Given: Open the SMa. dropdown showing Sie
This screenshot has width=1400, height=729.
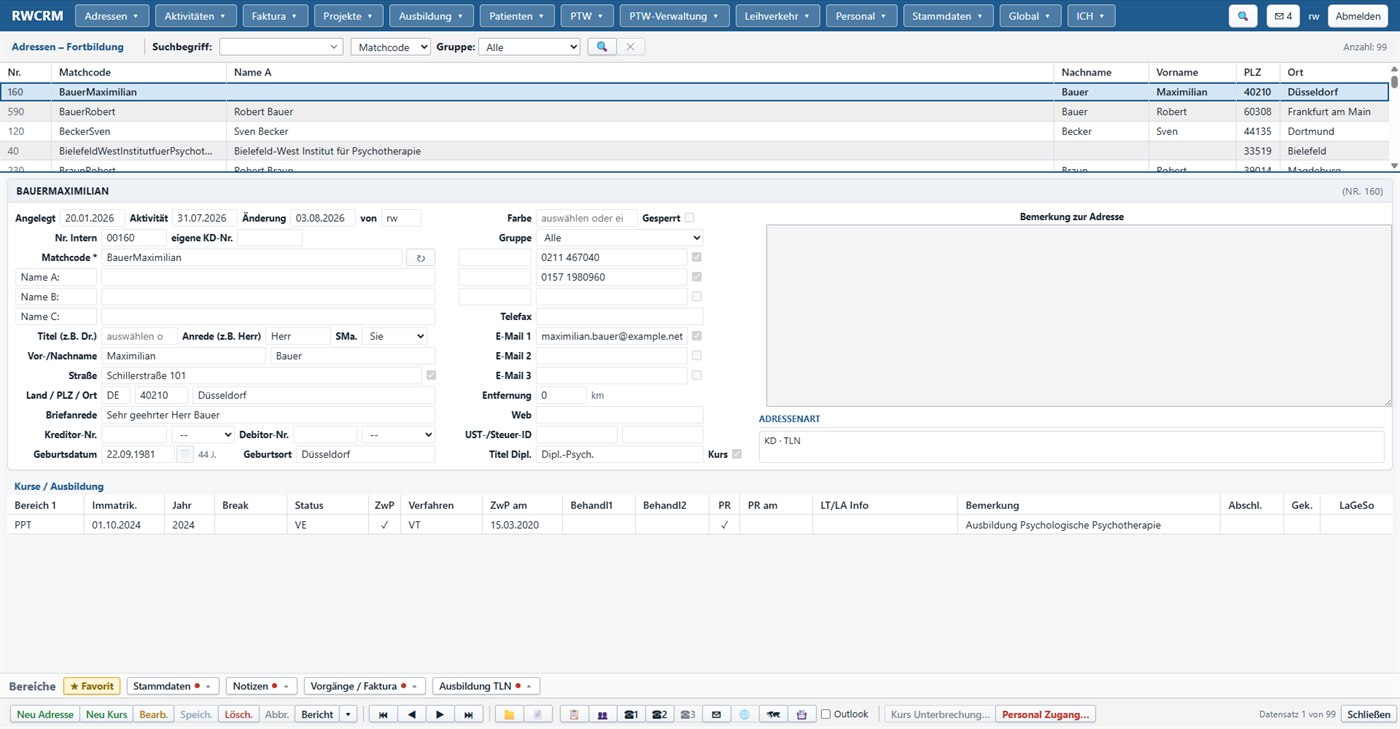Looking at the screenshot, I should tap(395, 336).
